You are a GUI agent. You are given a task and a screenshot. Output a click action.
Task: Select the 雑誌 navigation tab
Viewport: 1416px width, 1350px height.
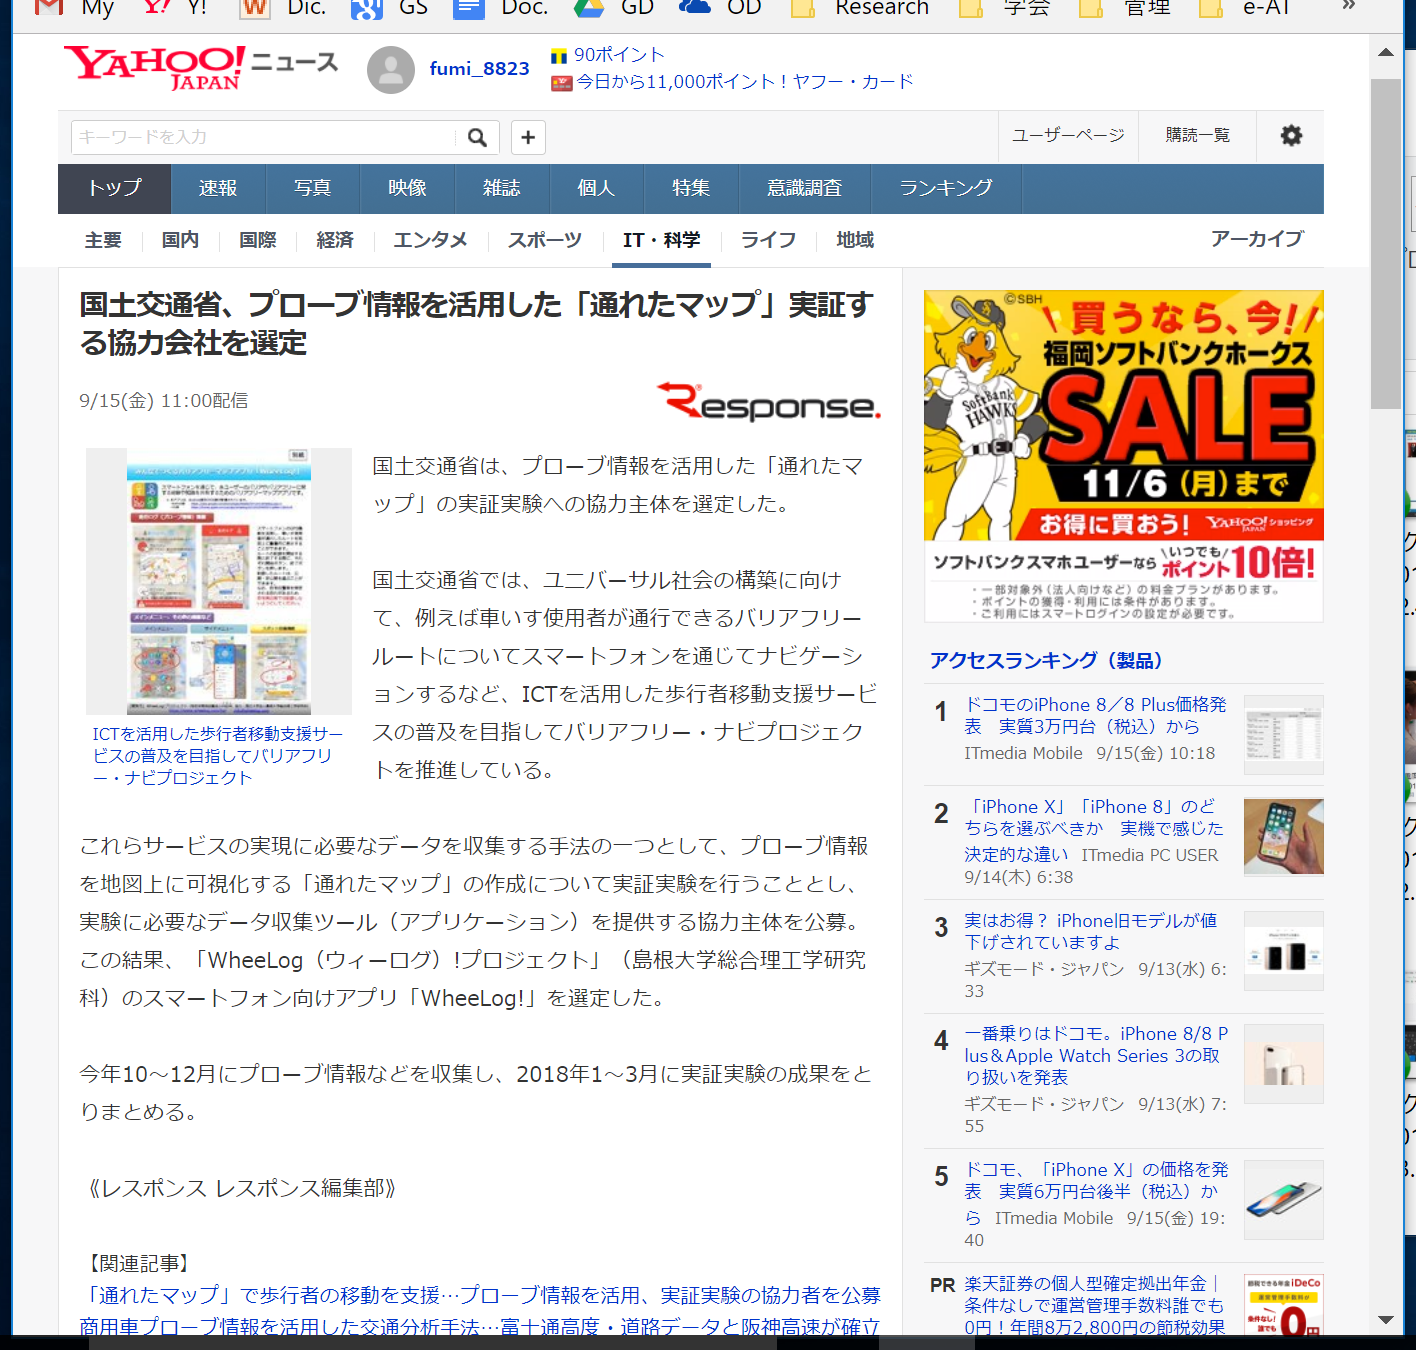coord(501,188)
